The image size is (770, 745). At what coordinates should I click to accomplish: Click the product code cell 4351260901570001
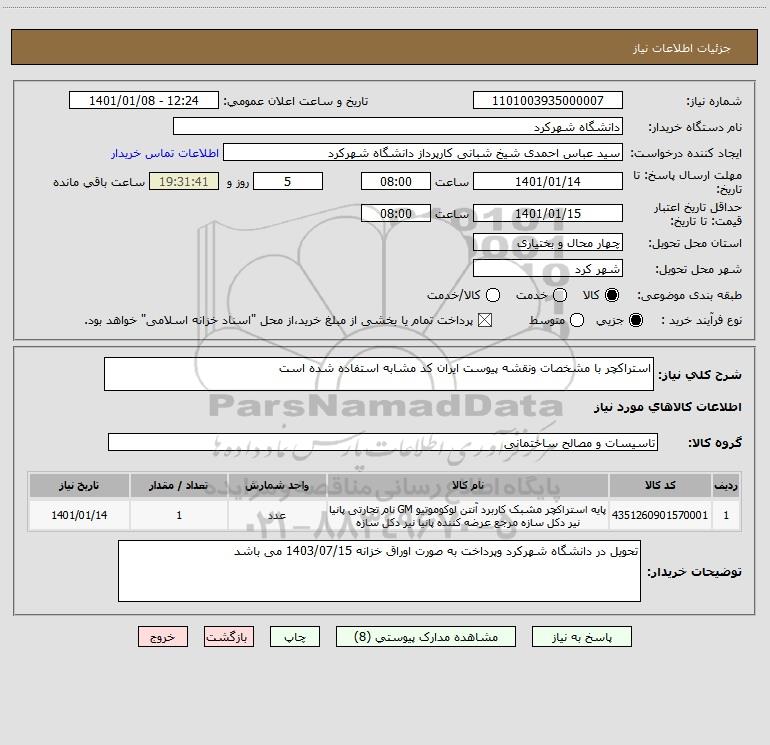[x=660, y=515]
